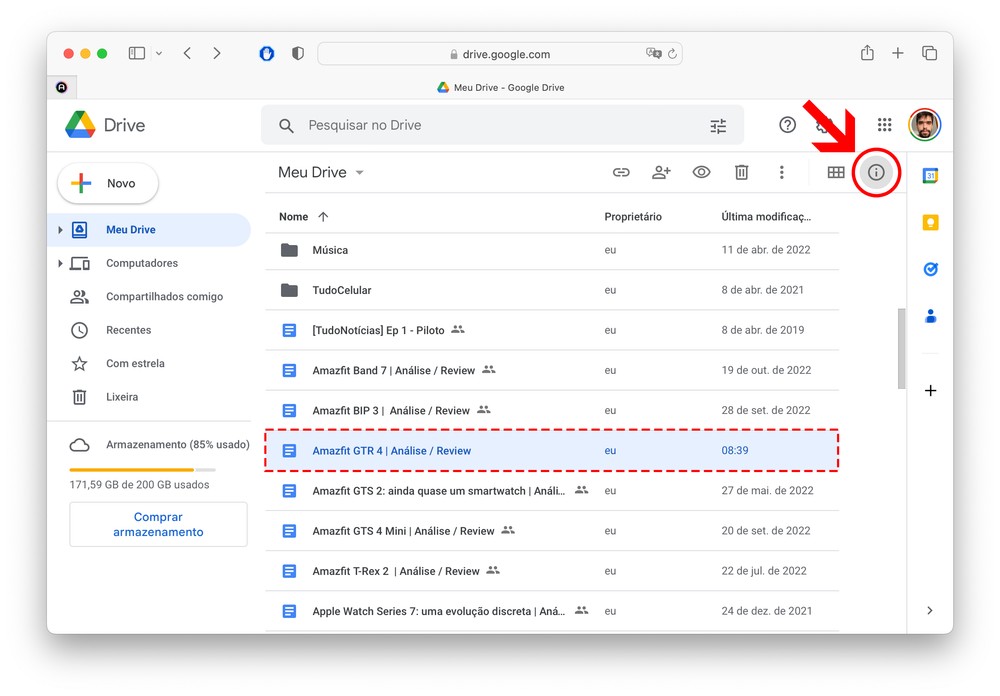
Task: Select the Amazfit GTS 2 document
Action: coord(552,491)
